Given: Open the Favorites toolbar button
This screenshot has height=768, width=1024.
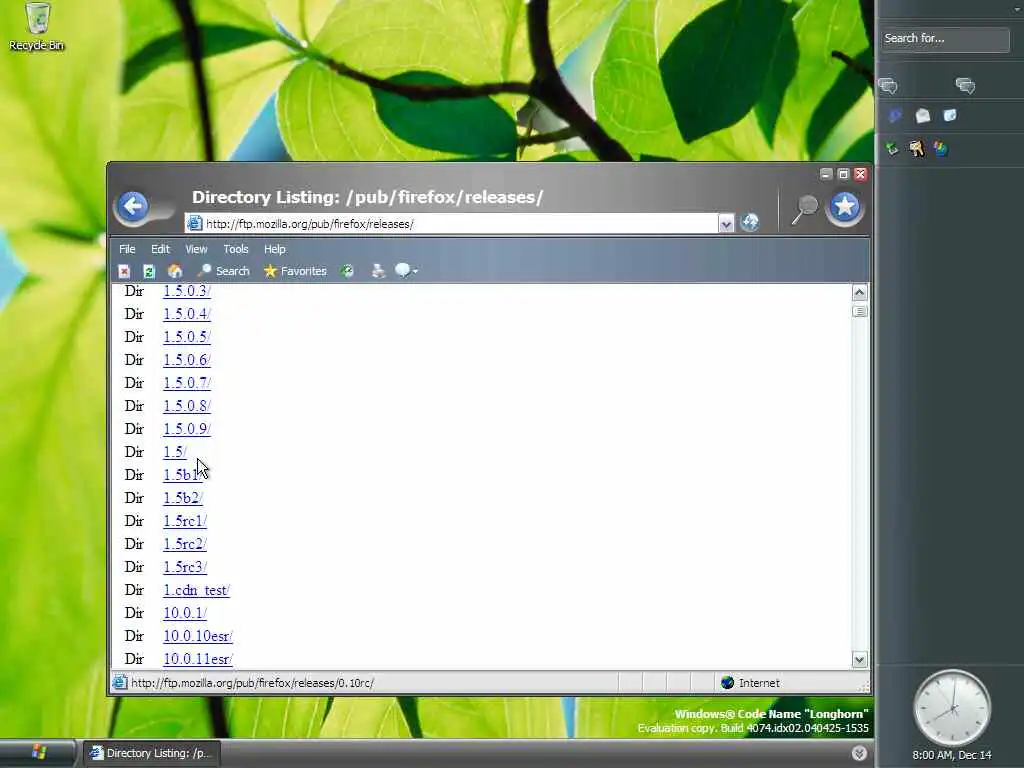Looking at the screenshot, I should click(295, 271).
